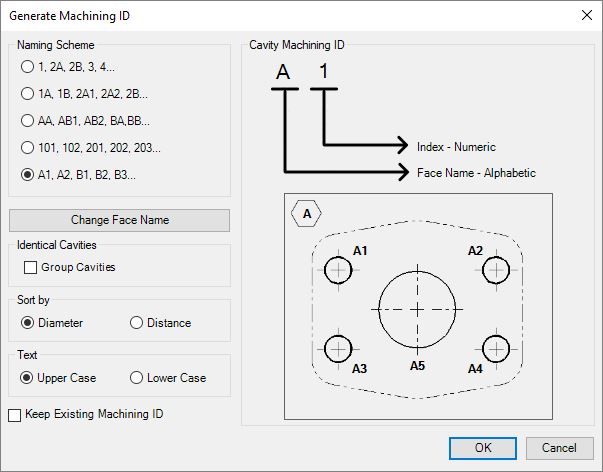Choose the '1A, 1B, 2A1, 2A2, 2B...' scheme
The image size is (603, 472).
(27, 94)
